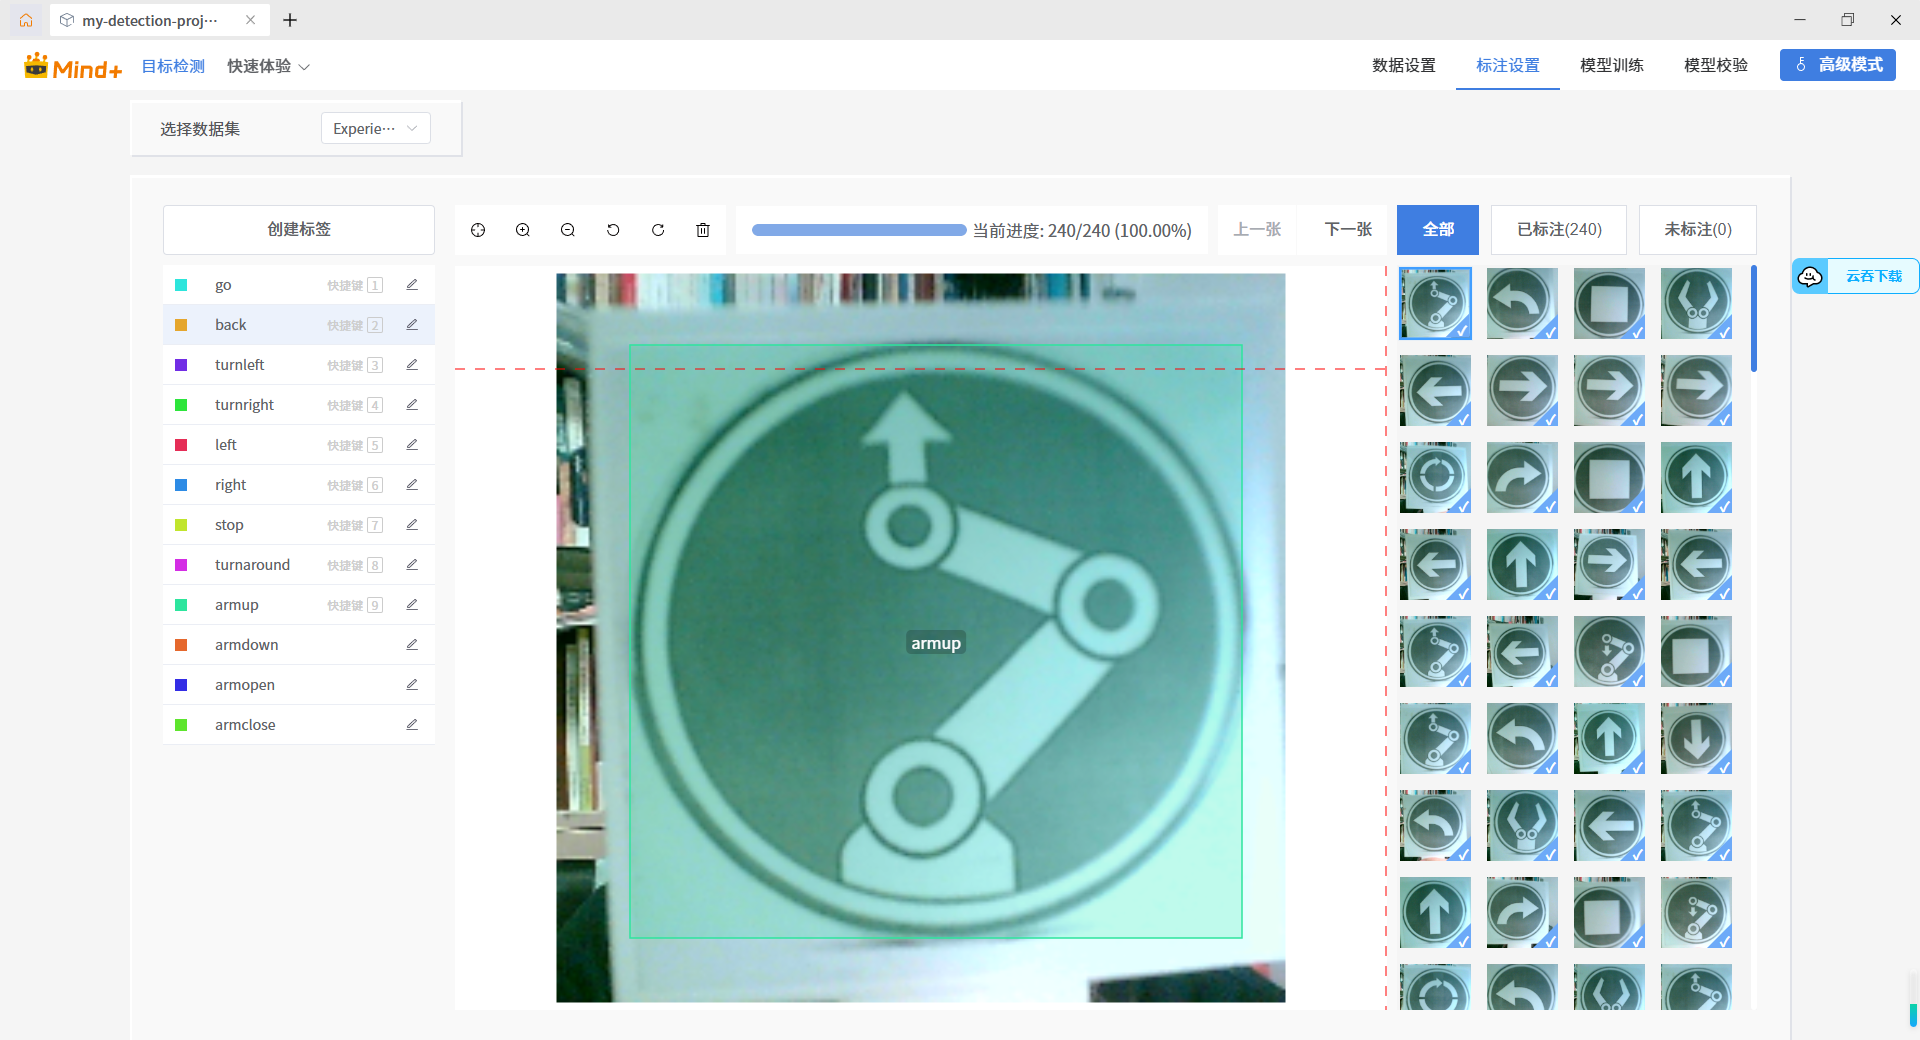Click the edit pencil for the armdown label
The image size is (1920, 1040).
click(x=412, y=645)
